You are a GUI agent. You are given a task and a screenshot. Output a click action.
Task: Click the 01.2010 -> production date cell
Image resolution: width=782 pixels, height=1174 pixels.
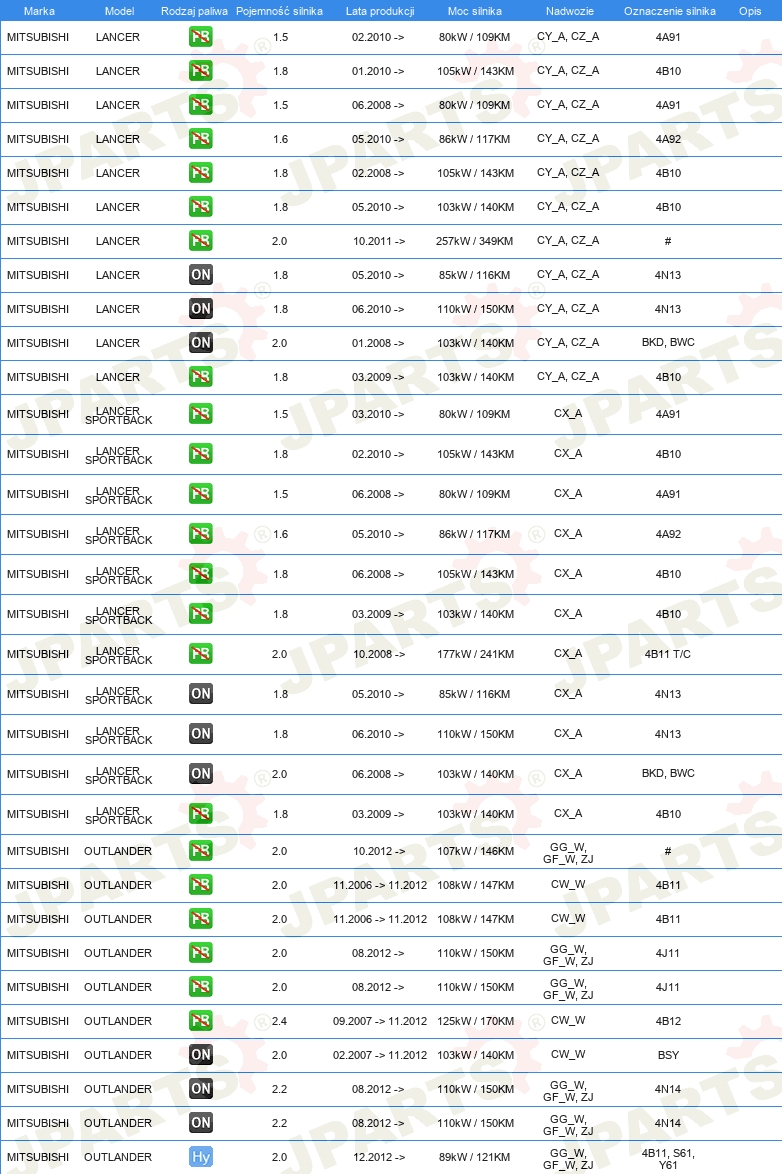[378, 71]
